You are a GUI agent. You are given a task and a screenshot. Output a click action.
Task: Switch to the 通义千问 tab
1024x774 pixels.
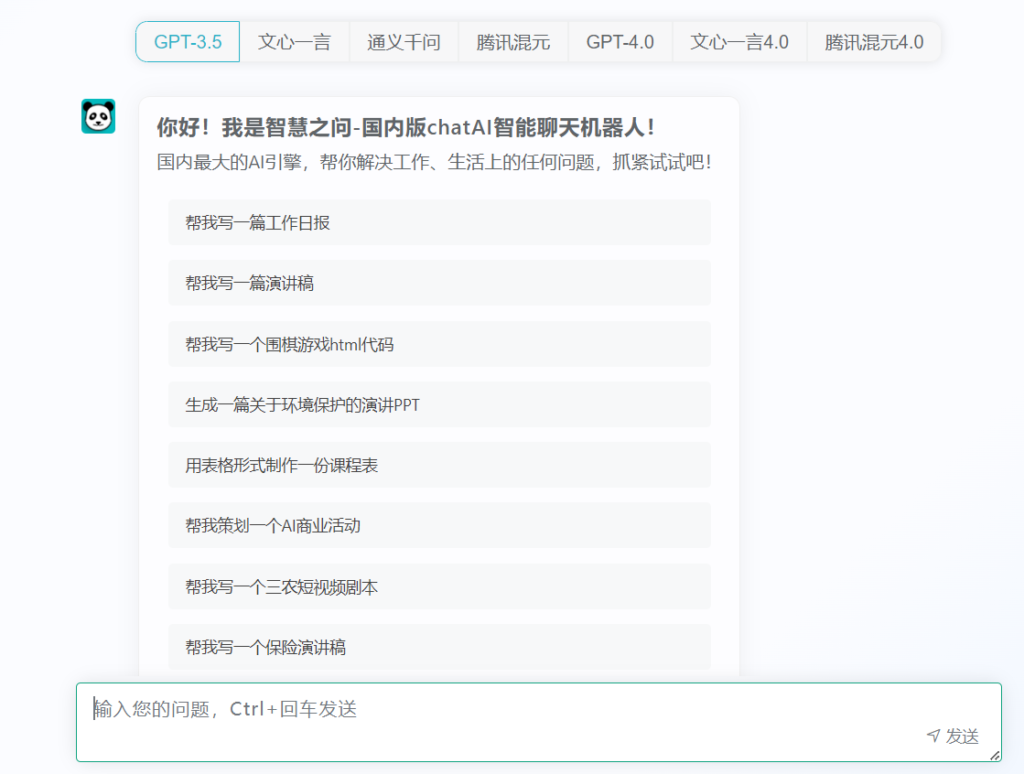pos(404,42)
